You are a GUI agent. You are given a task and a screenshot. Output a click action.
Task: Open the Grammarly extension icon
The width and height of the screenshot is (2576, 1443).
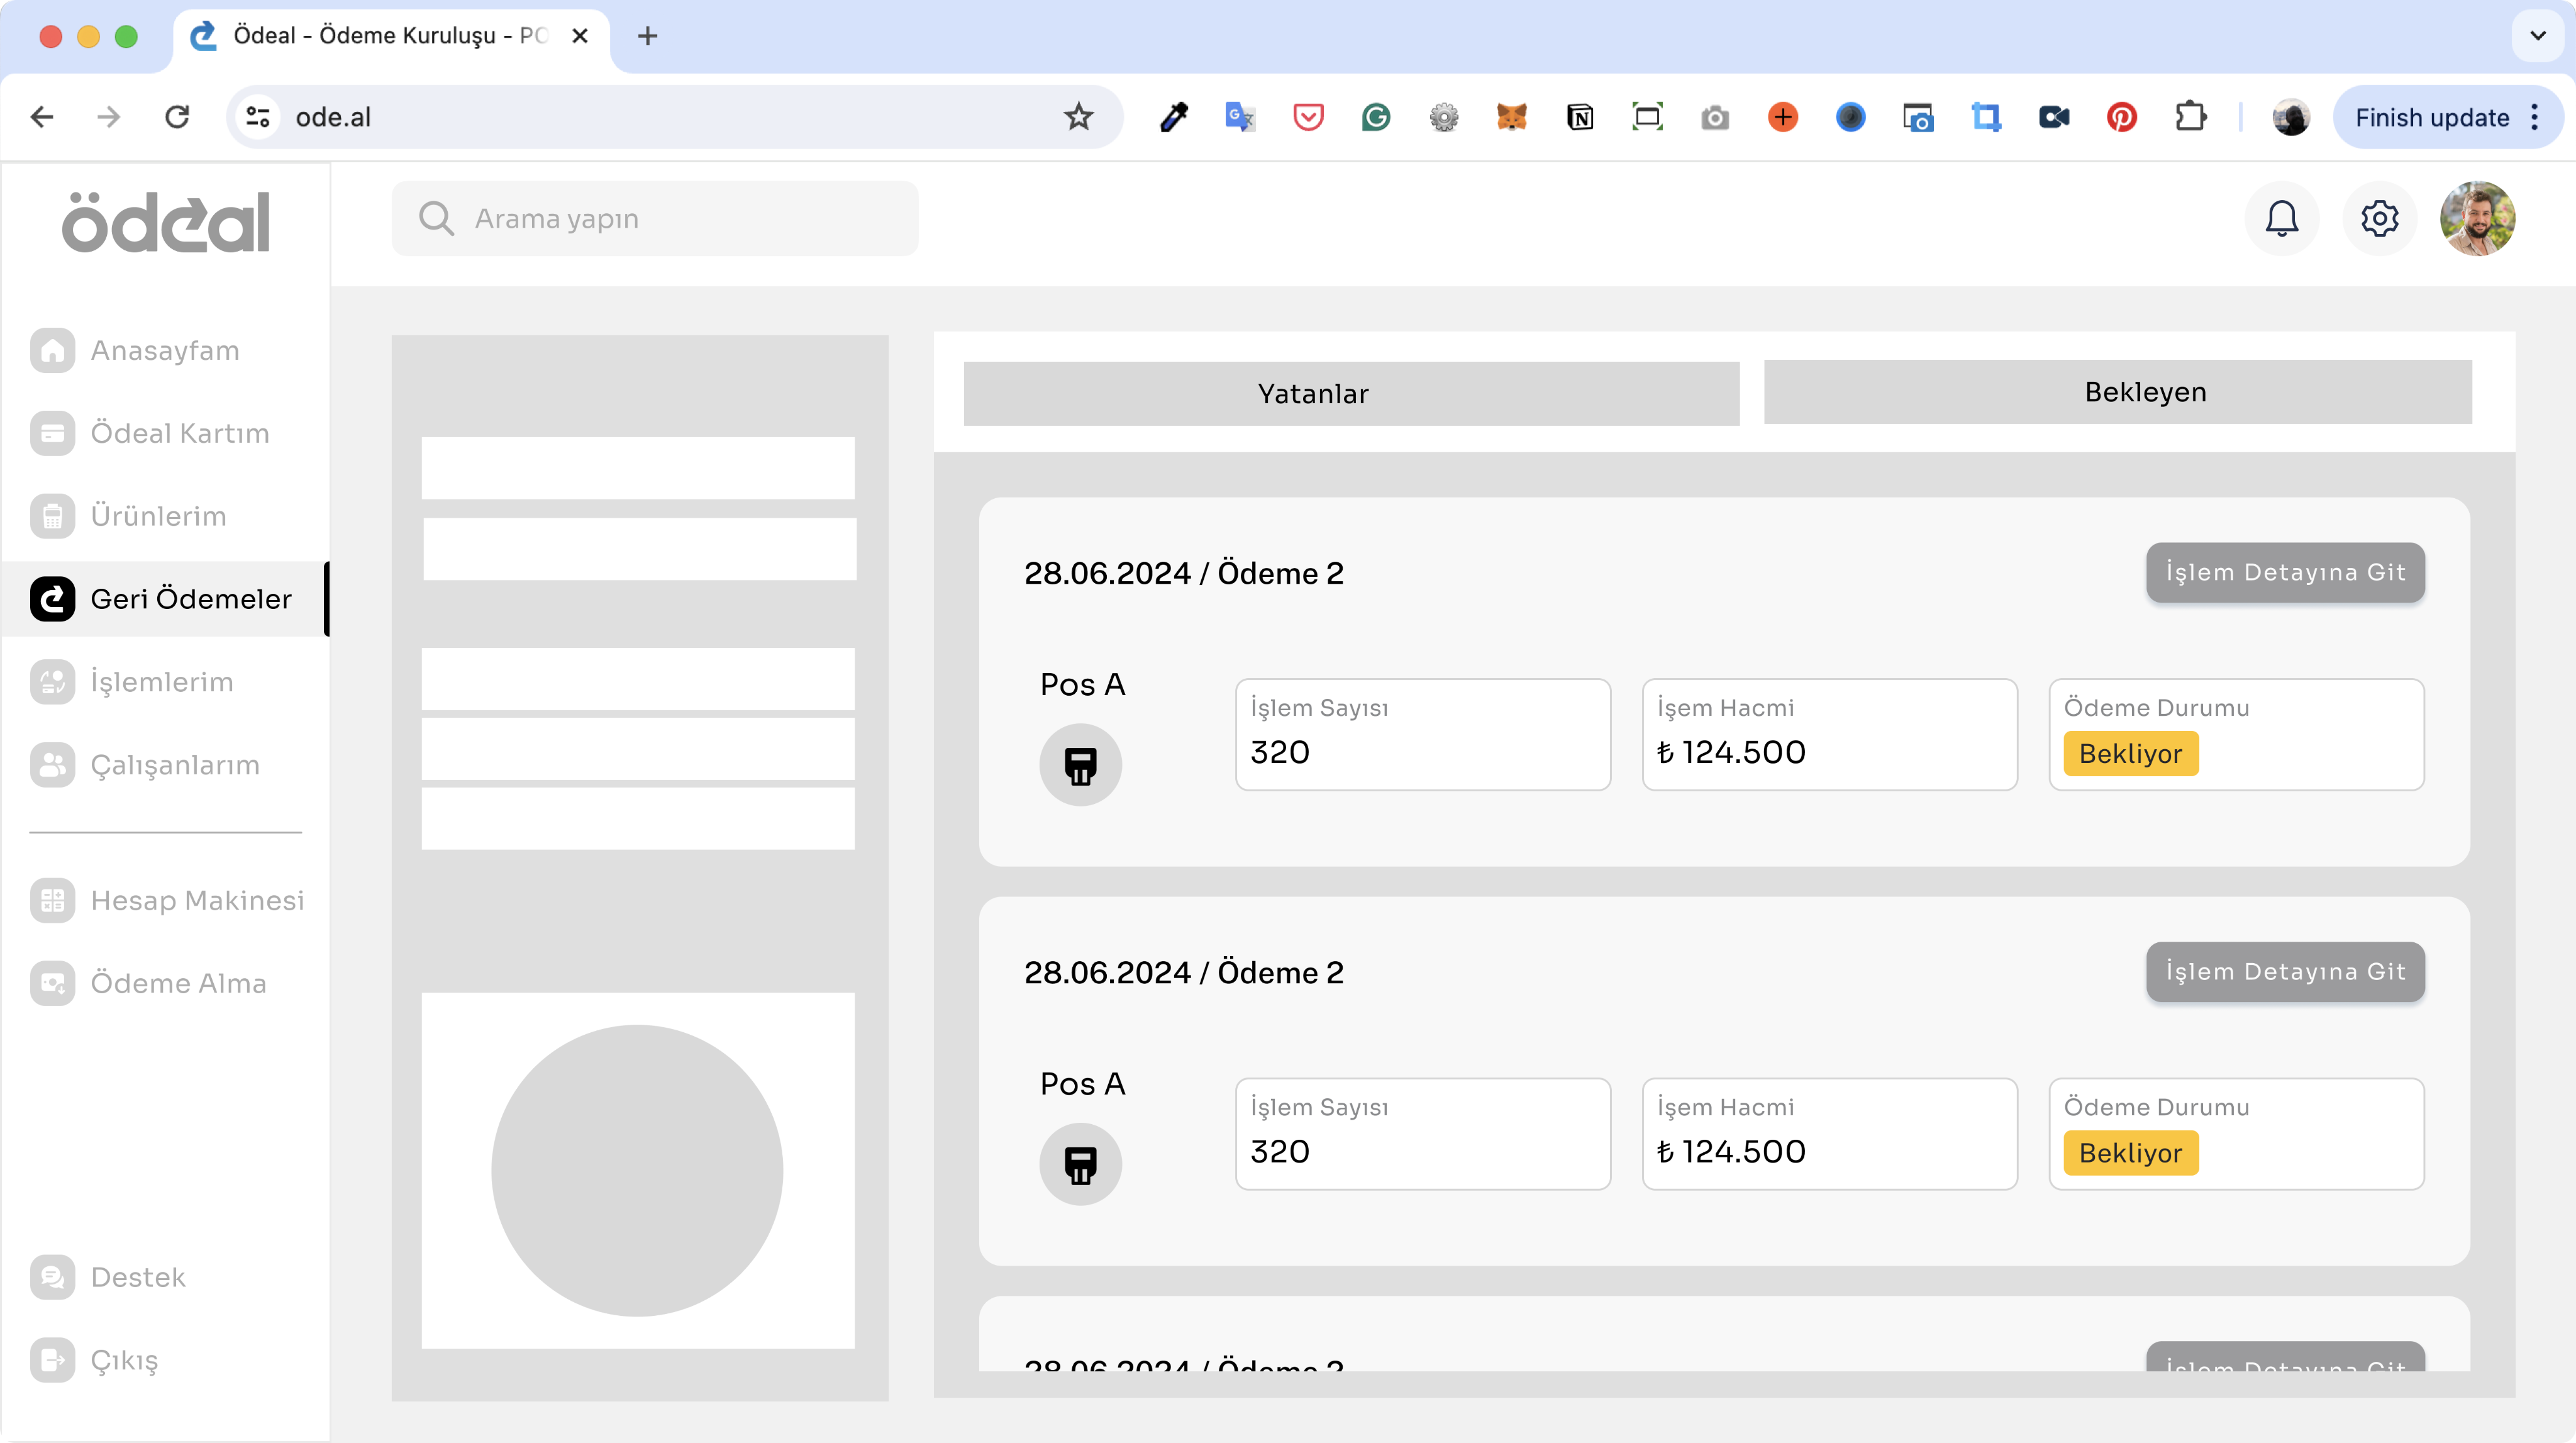(x=1376, y=117)
